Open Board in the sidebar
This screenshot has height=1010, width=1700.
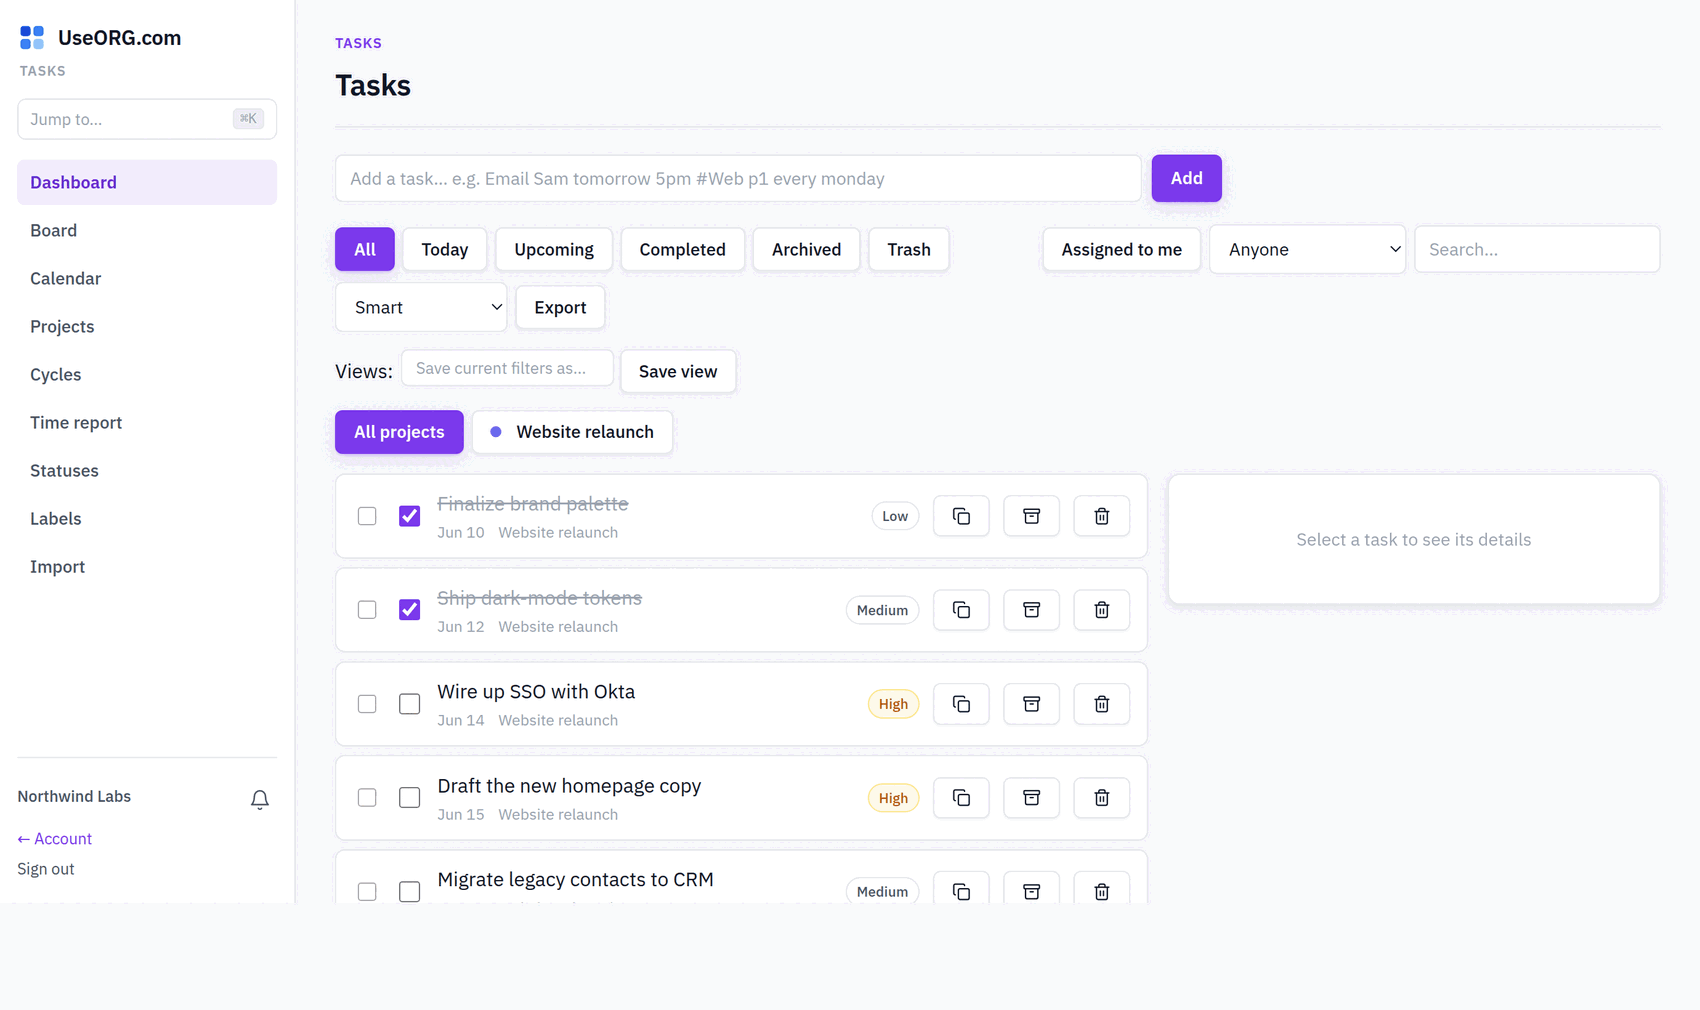147,230
